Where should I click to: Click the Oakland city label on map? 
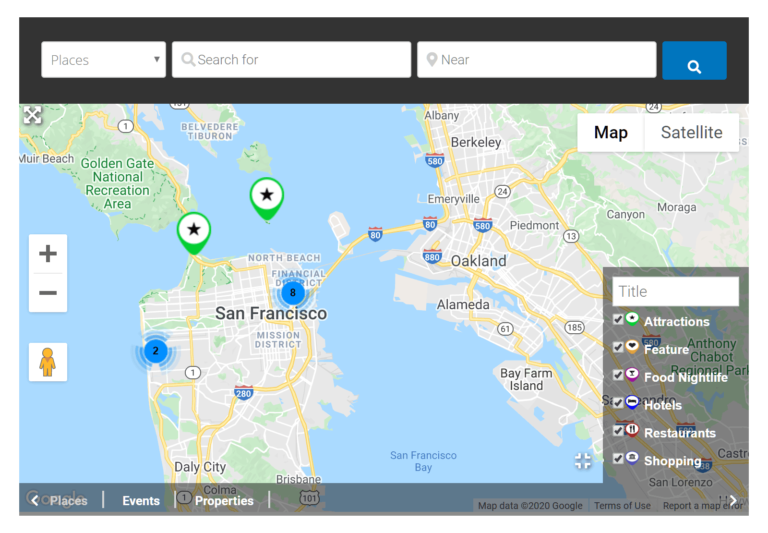point(479,261)
